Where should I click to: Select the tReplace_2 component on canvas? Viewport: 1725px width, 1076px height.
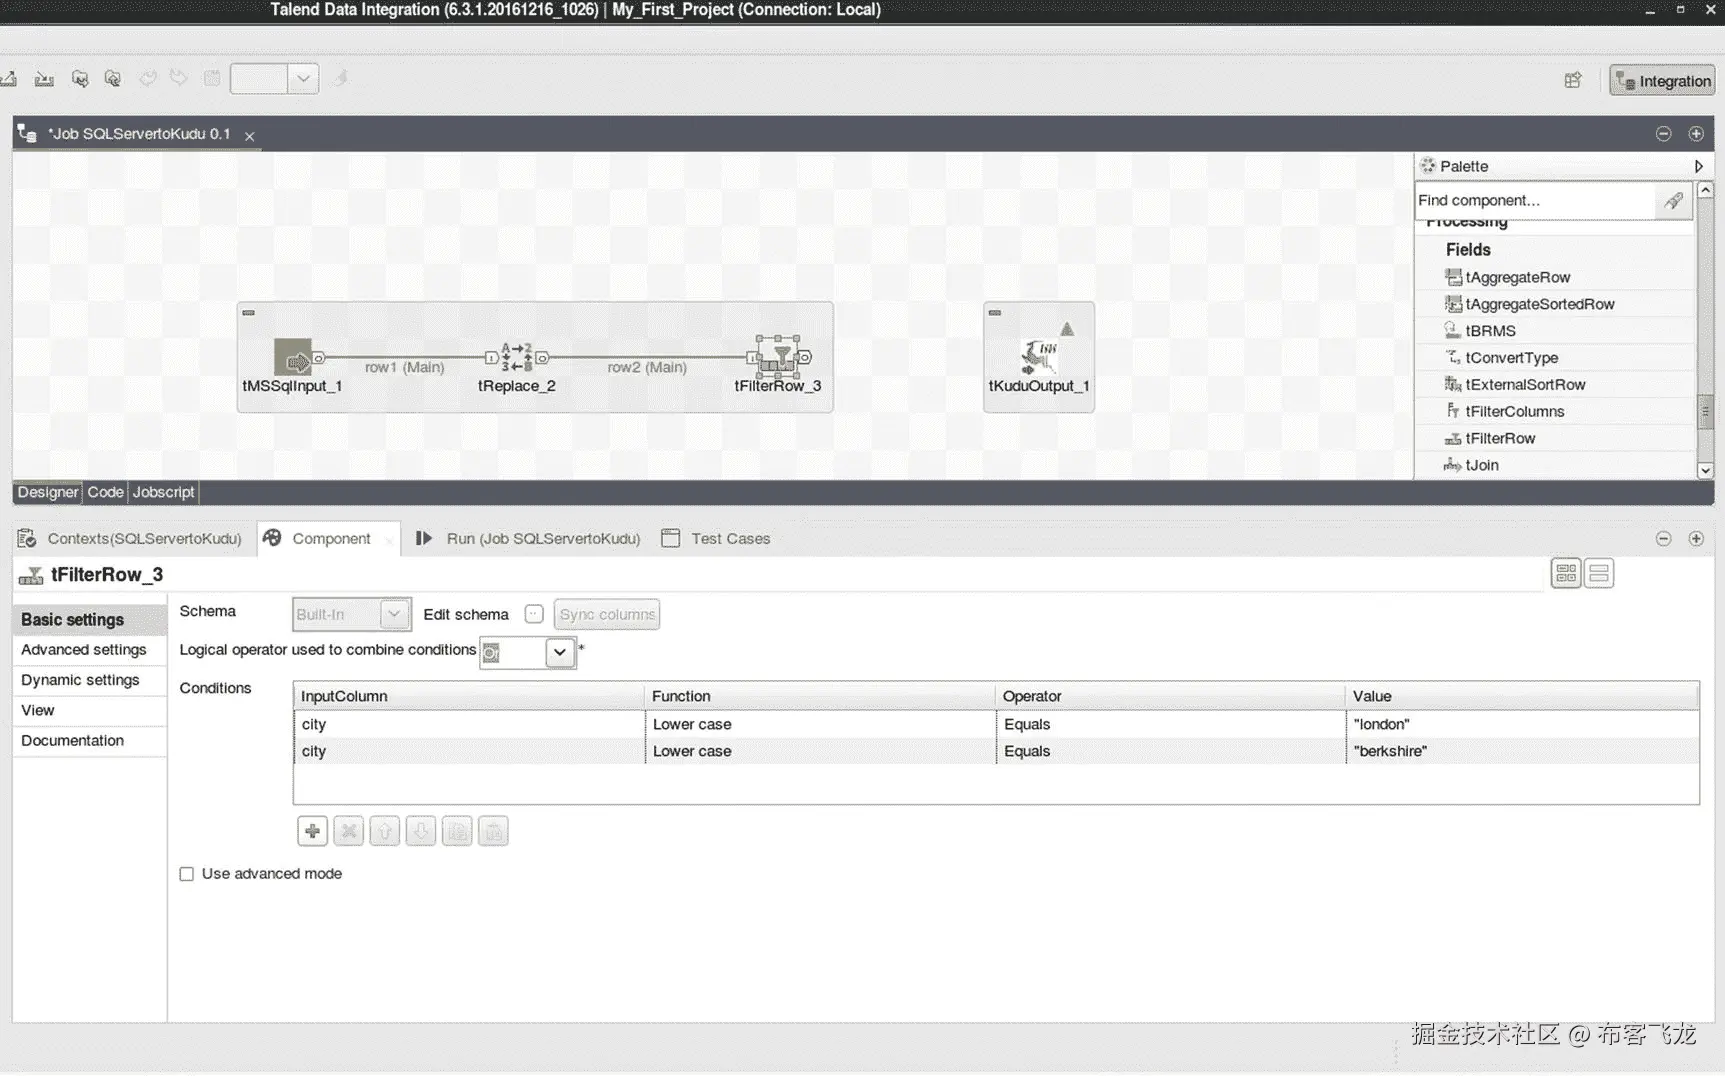(x=516, y=357)
